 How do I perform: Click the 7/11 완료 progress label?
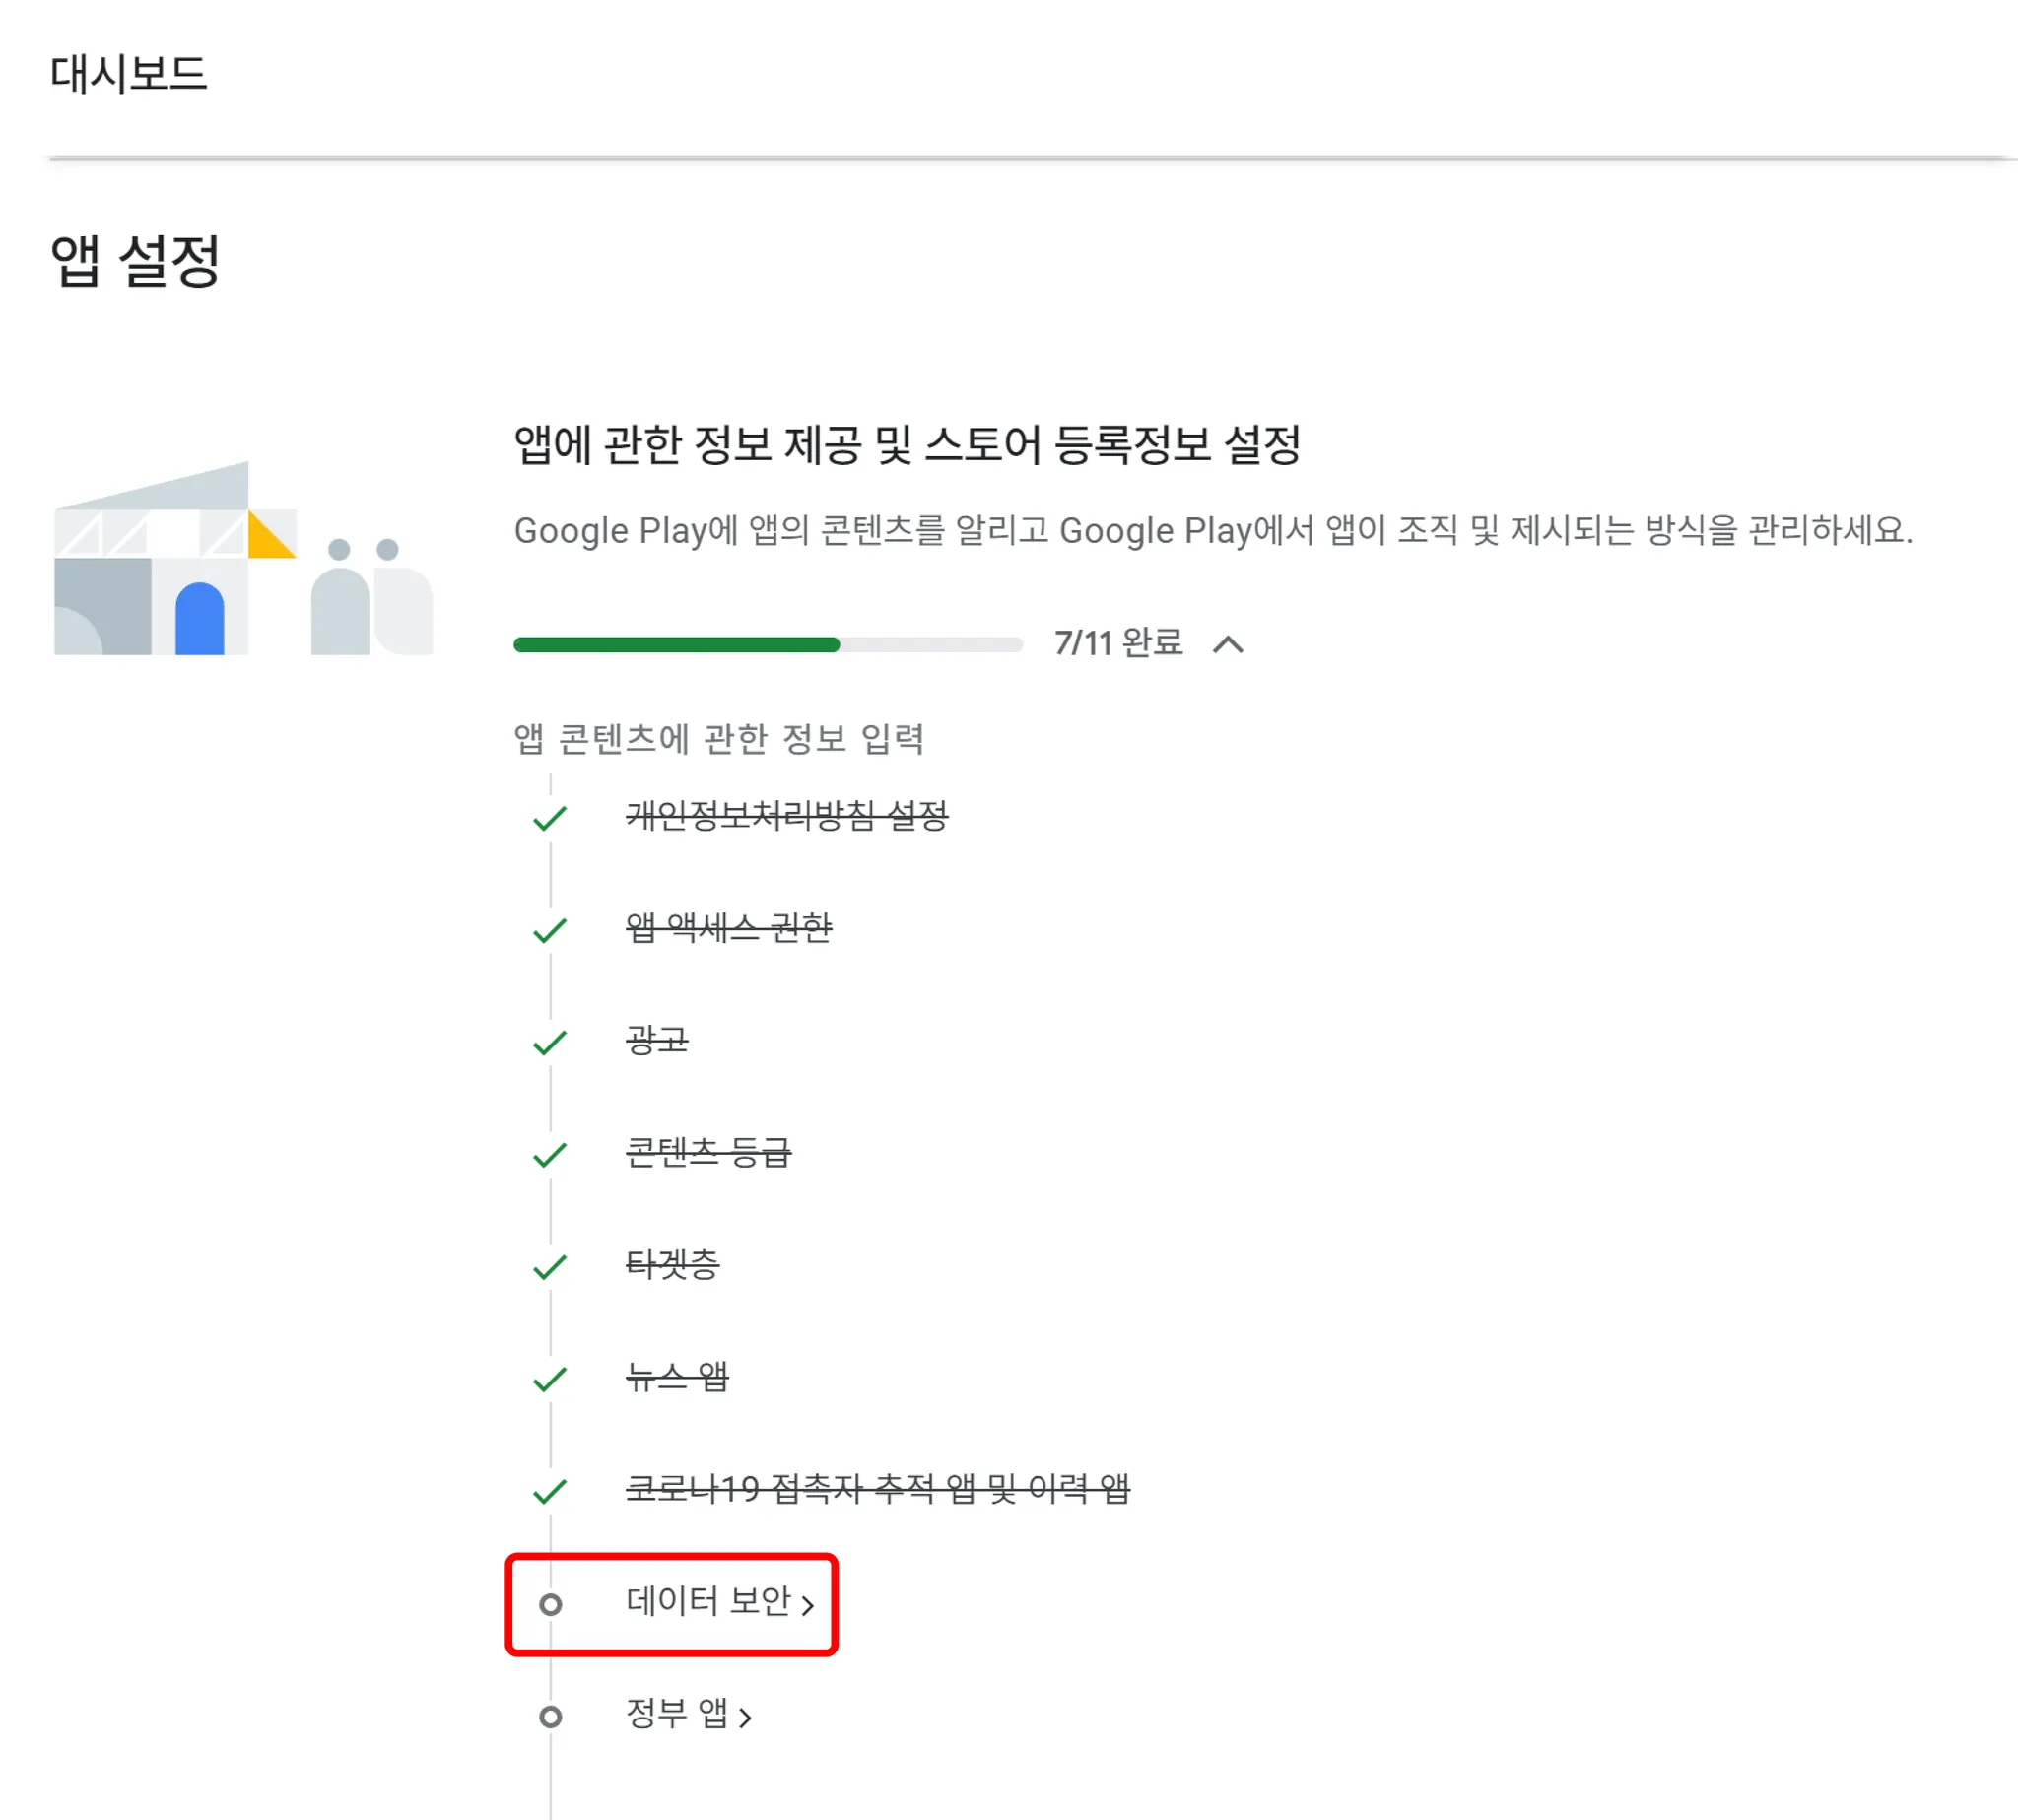pos(1118,643)
